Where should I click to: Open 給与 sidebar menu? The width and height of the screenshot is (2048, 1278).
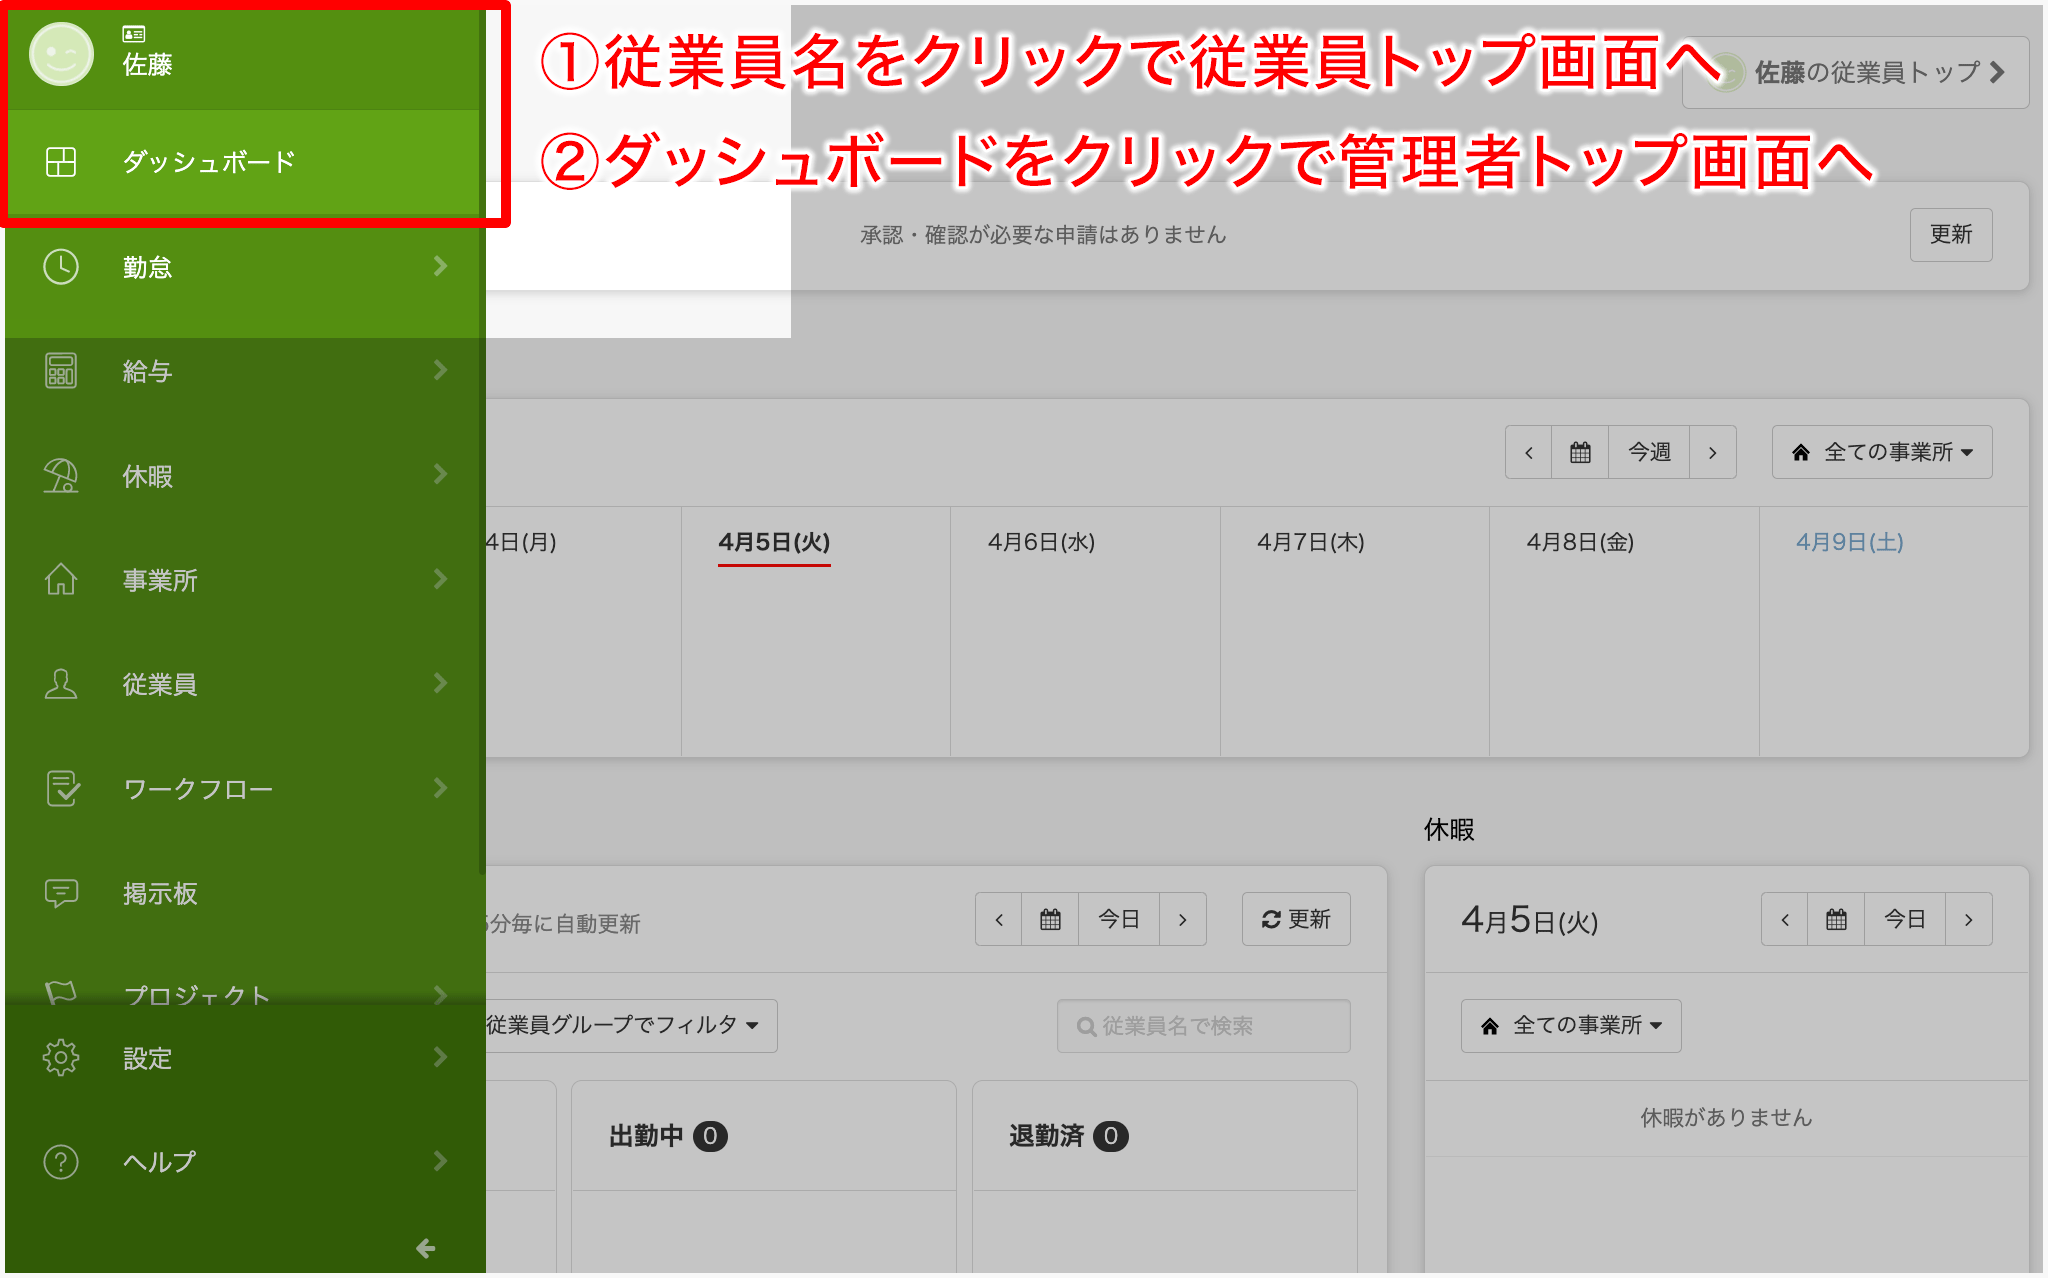(x=244, y=371)
